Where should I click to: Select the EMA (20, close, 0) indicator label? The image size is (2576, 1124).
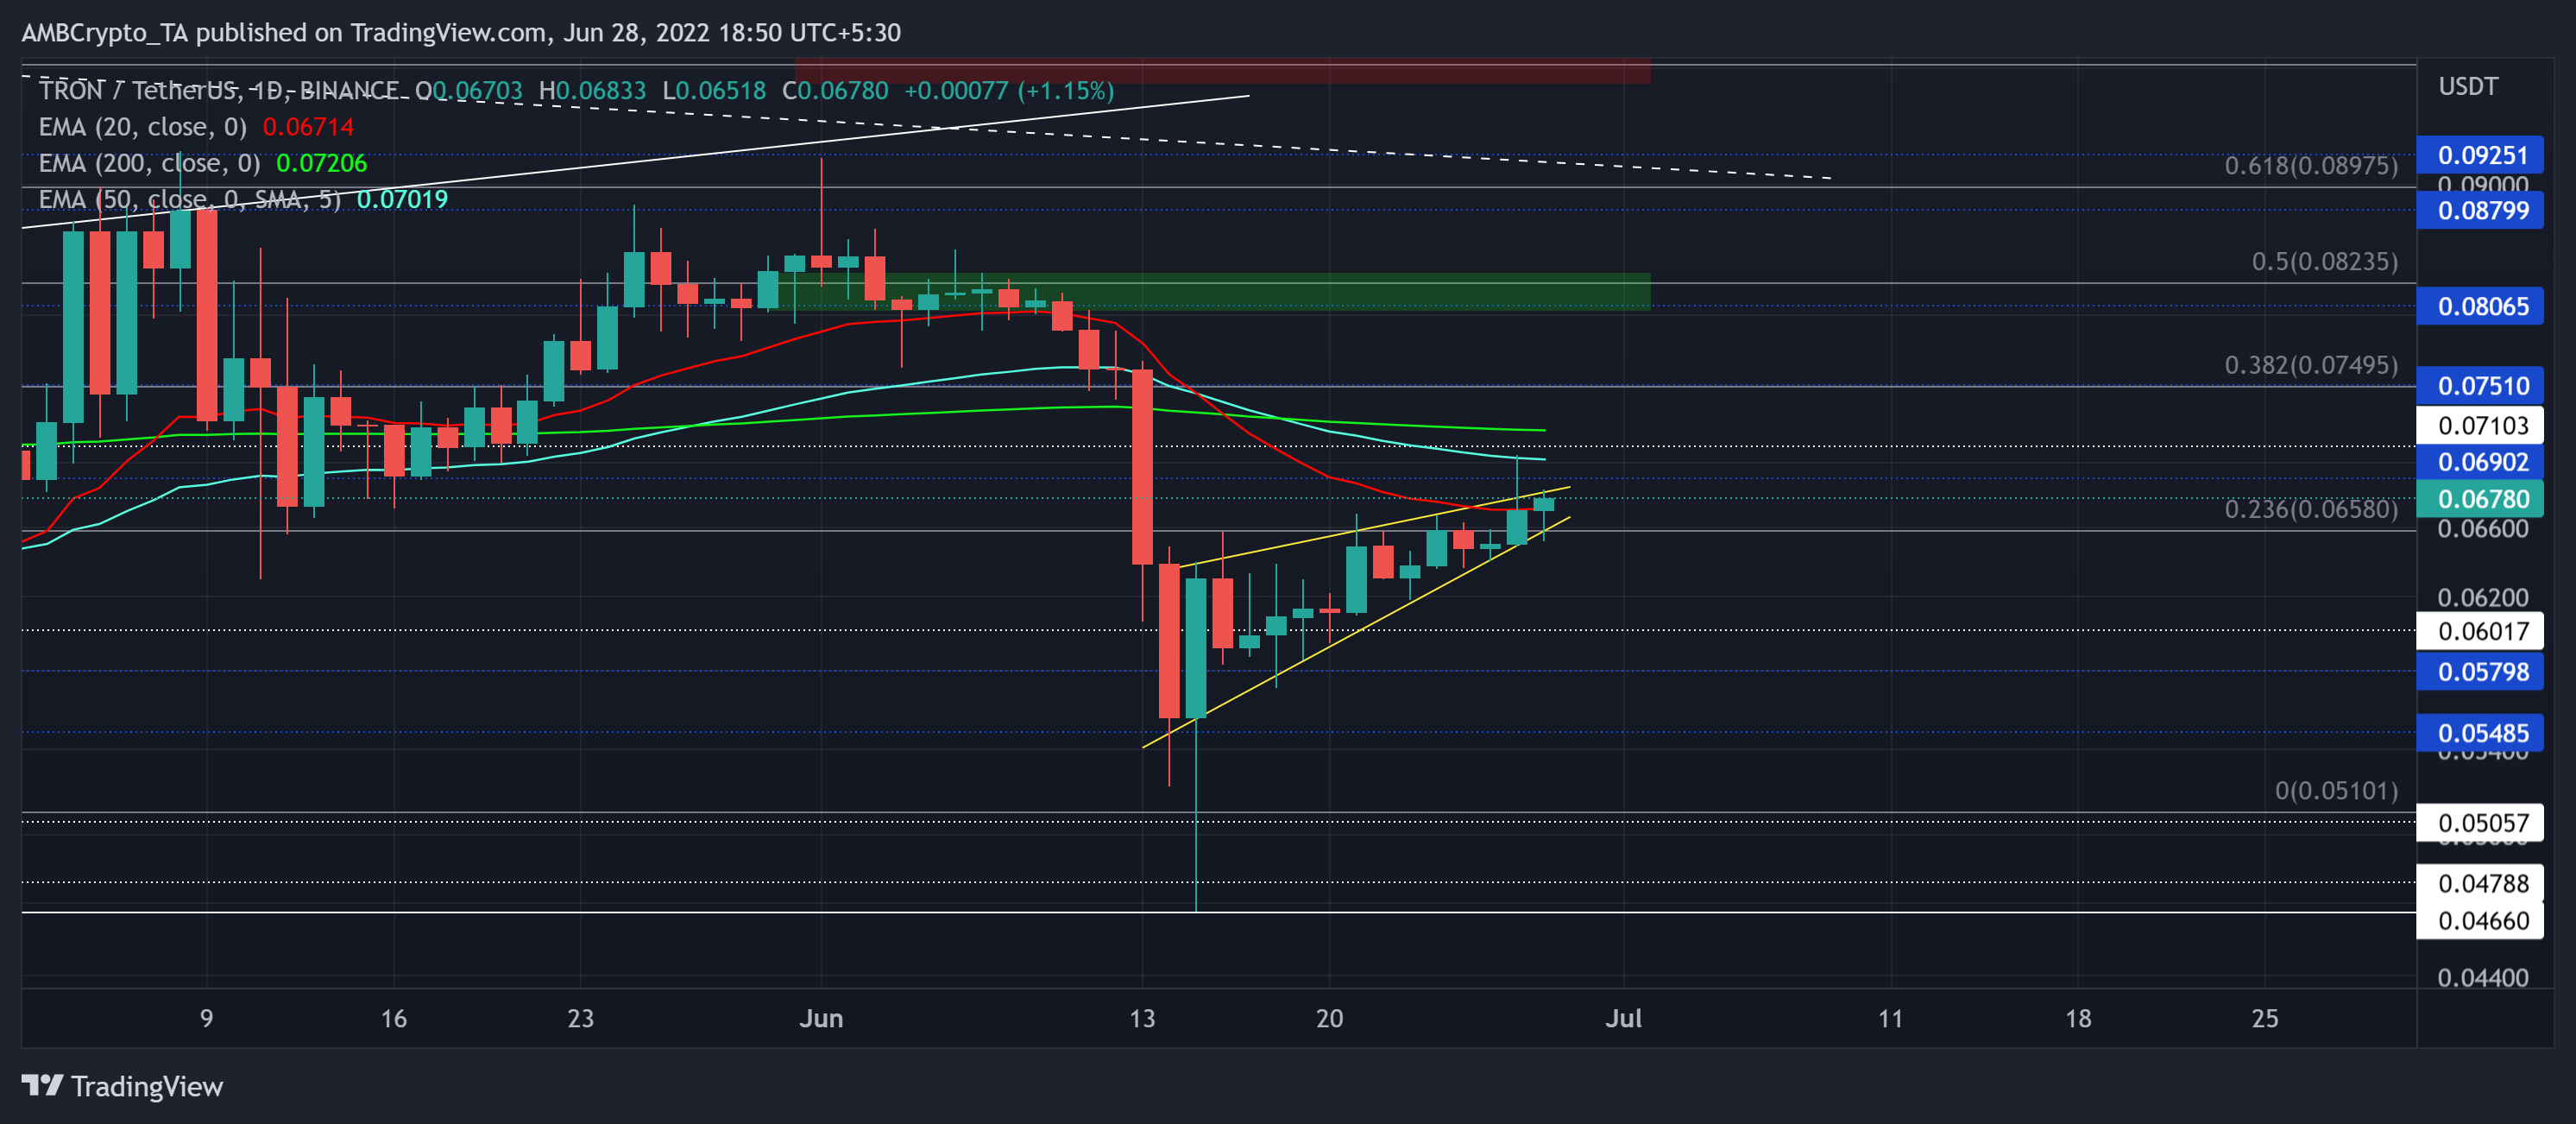pos(143,127)
